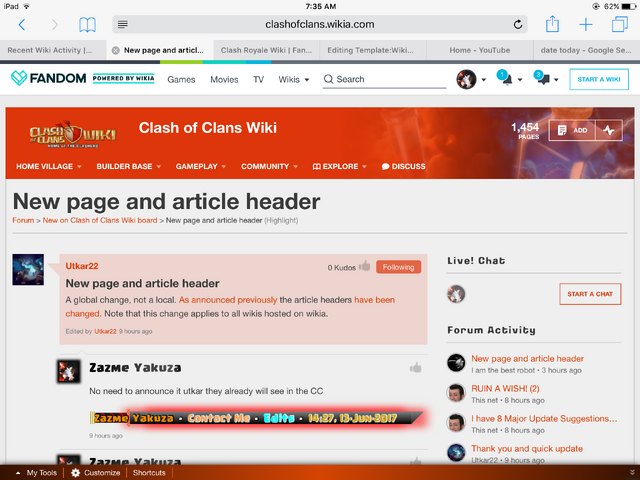Open the DISCUSS link
This screenshot has width=640, height=480.
coord(403,167)
